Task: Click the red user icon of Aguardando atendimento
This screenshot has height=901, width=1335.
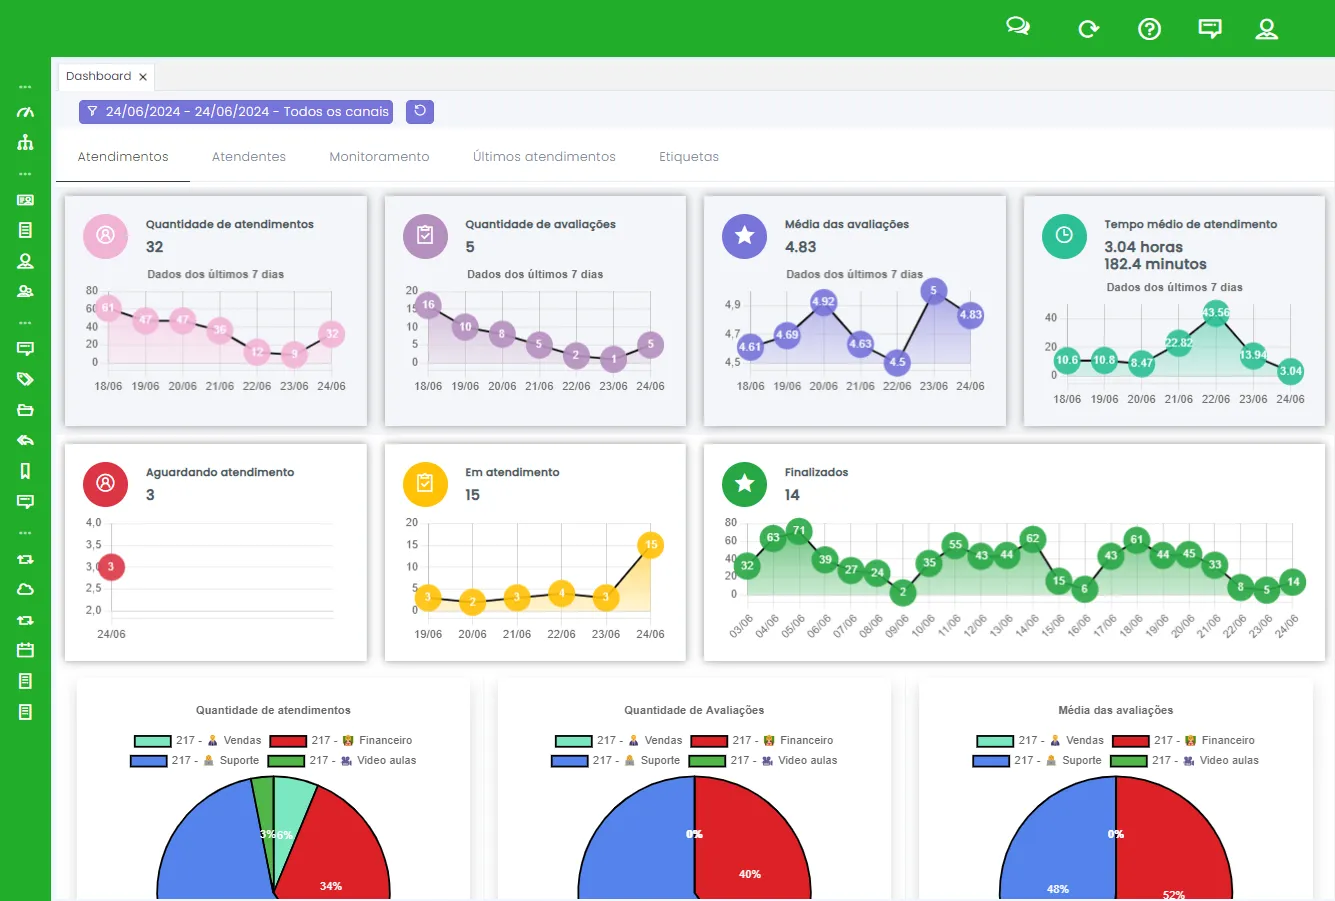Action: (x=105, y=484)
